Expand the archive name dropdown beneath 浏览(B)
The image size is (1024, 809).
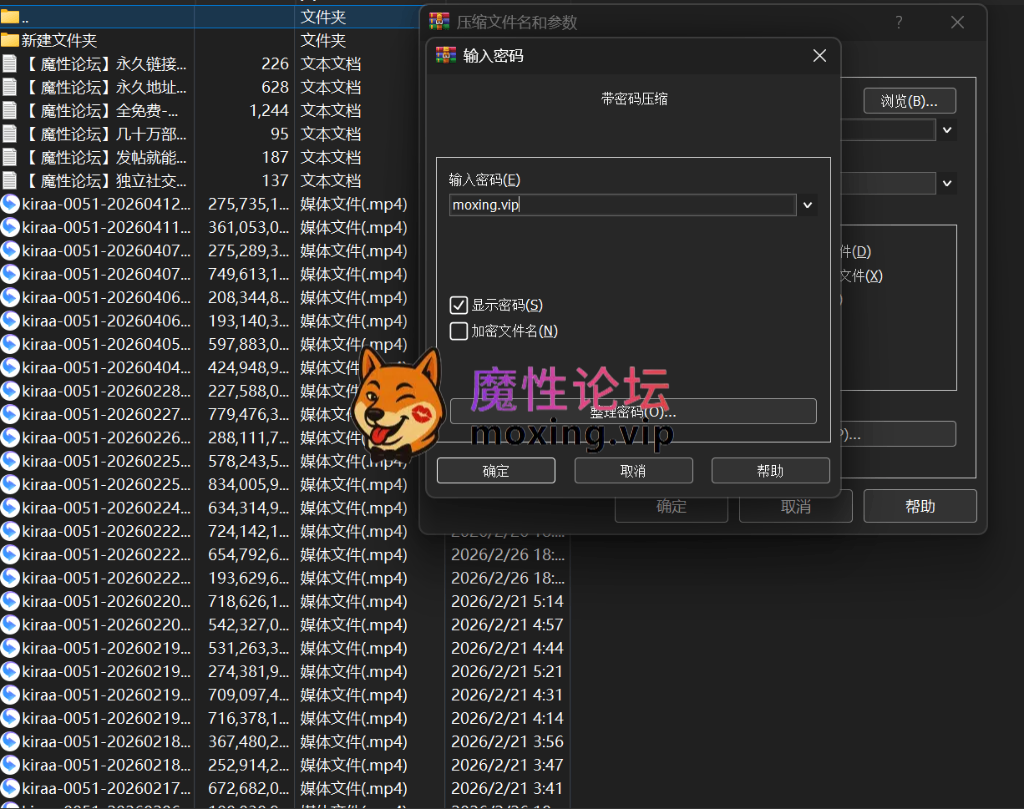pos(947,130)
